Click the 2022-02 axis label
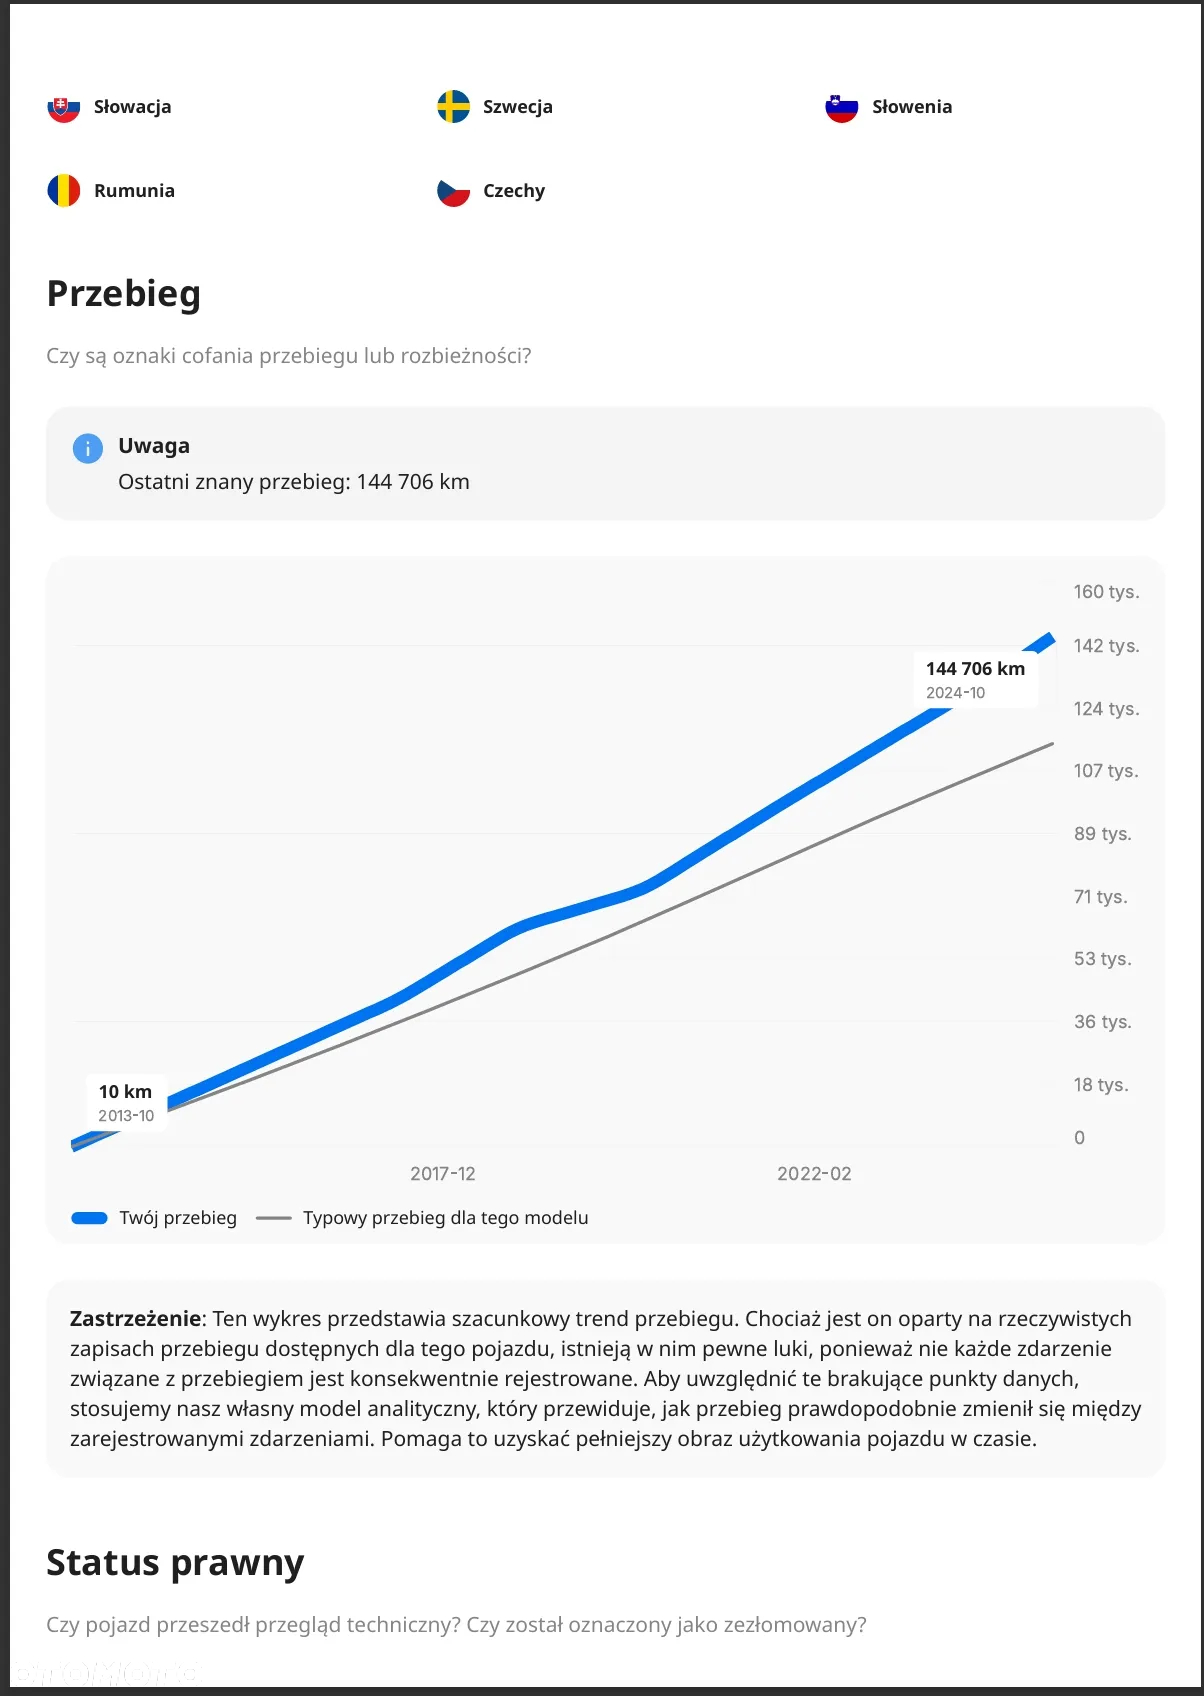This screenshot has height=1696, width=1204. click(814, 1174)
